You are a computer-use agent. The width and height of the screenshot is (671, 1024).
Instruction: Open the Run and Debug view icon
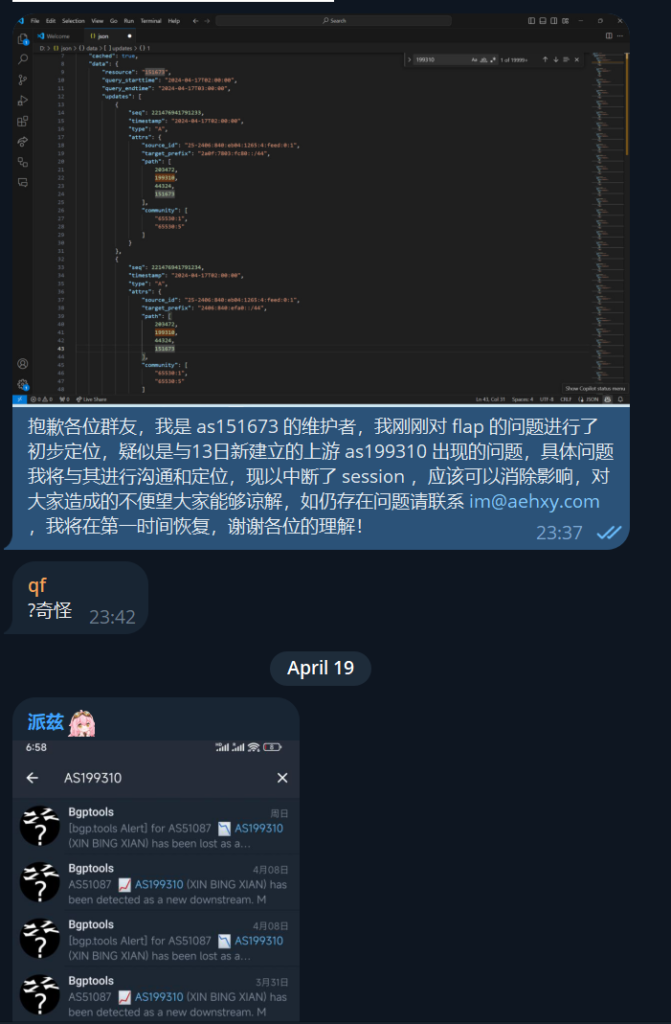click(23, 101)
